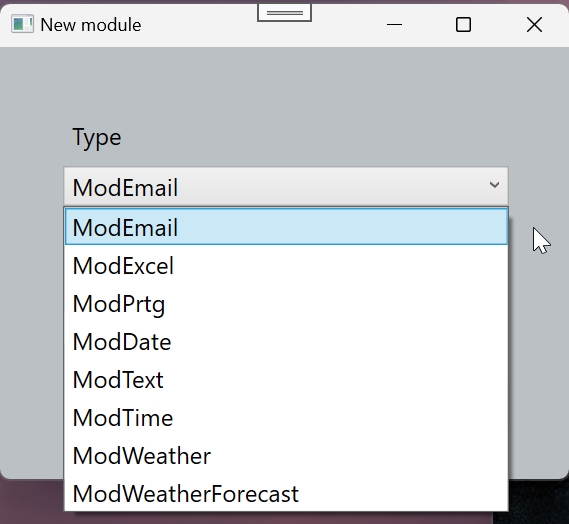Click the grip handle at top center
The image size is (569, 524).
tap(284, 13)
